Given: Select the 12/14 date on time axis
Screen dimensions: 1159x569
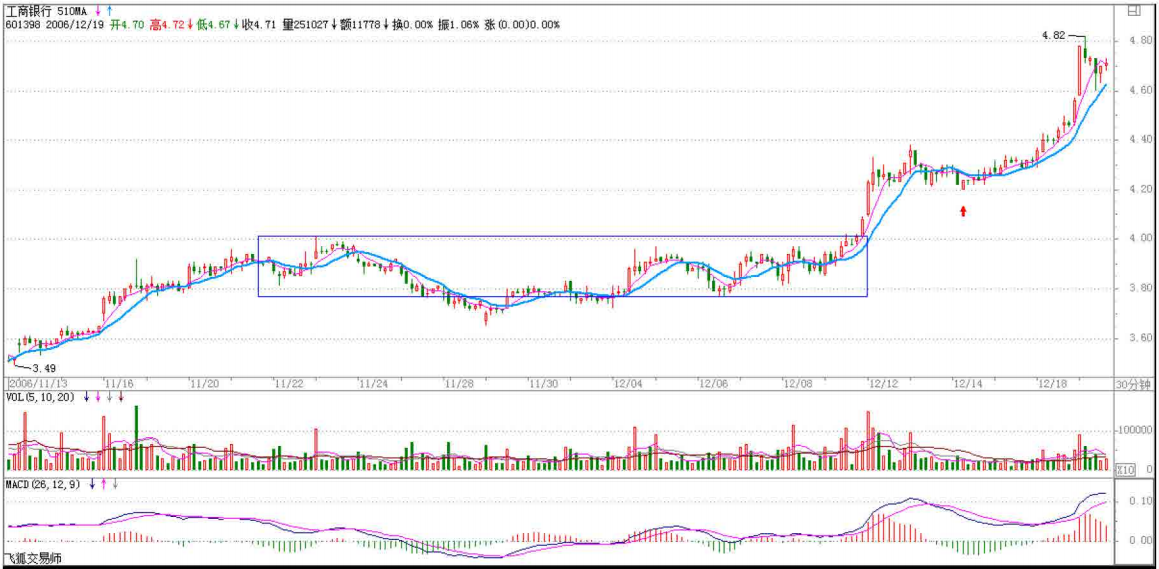Looking at the screenshot, I should 969,384.
